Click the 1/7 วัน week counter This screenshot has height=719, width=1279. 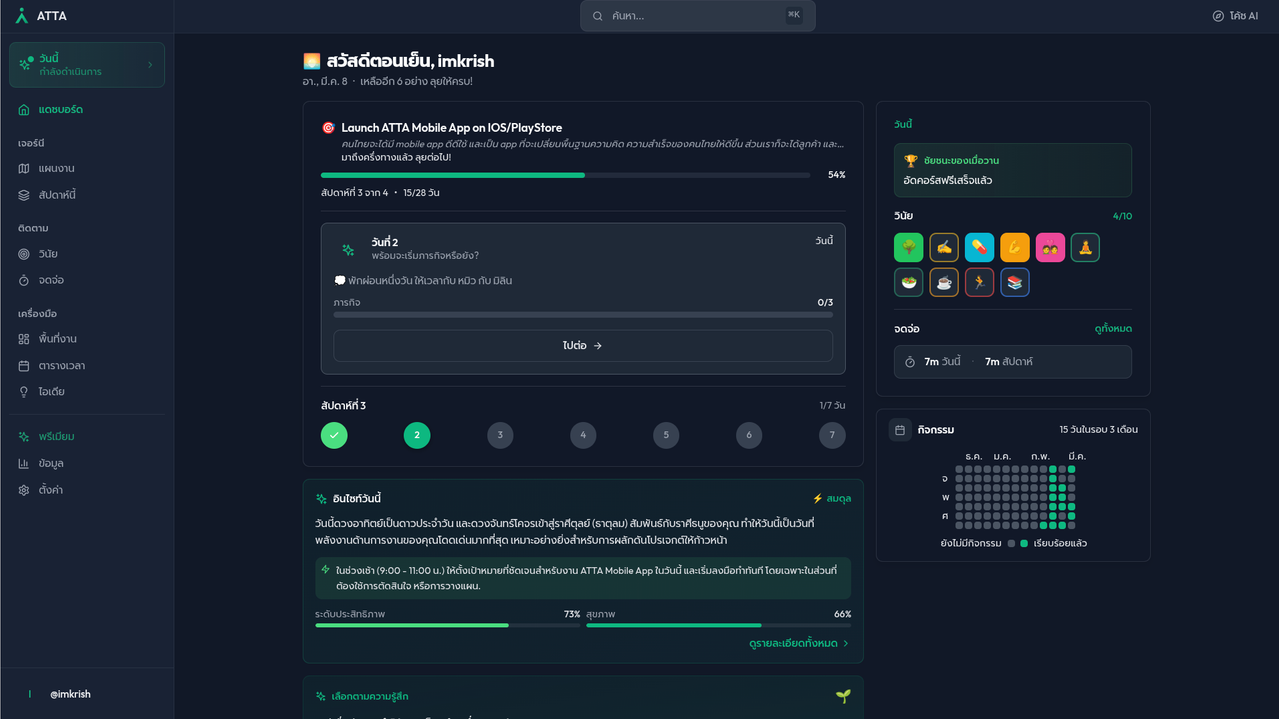click(832, 405)
